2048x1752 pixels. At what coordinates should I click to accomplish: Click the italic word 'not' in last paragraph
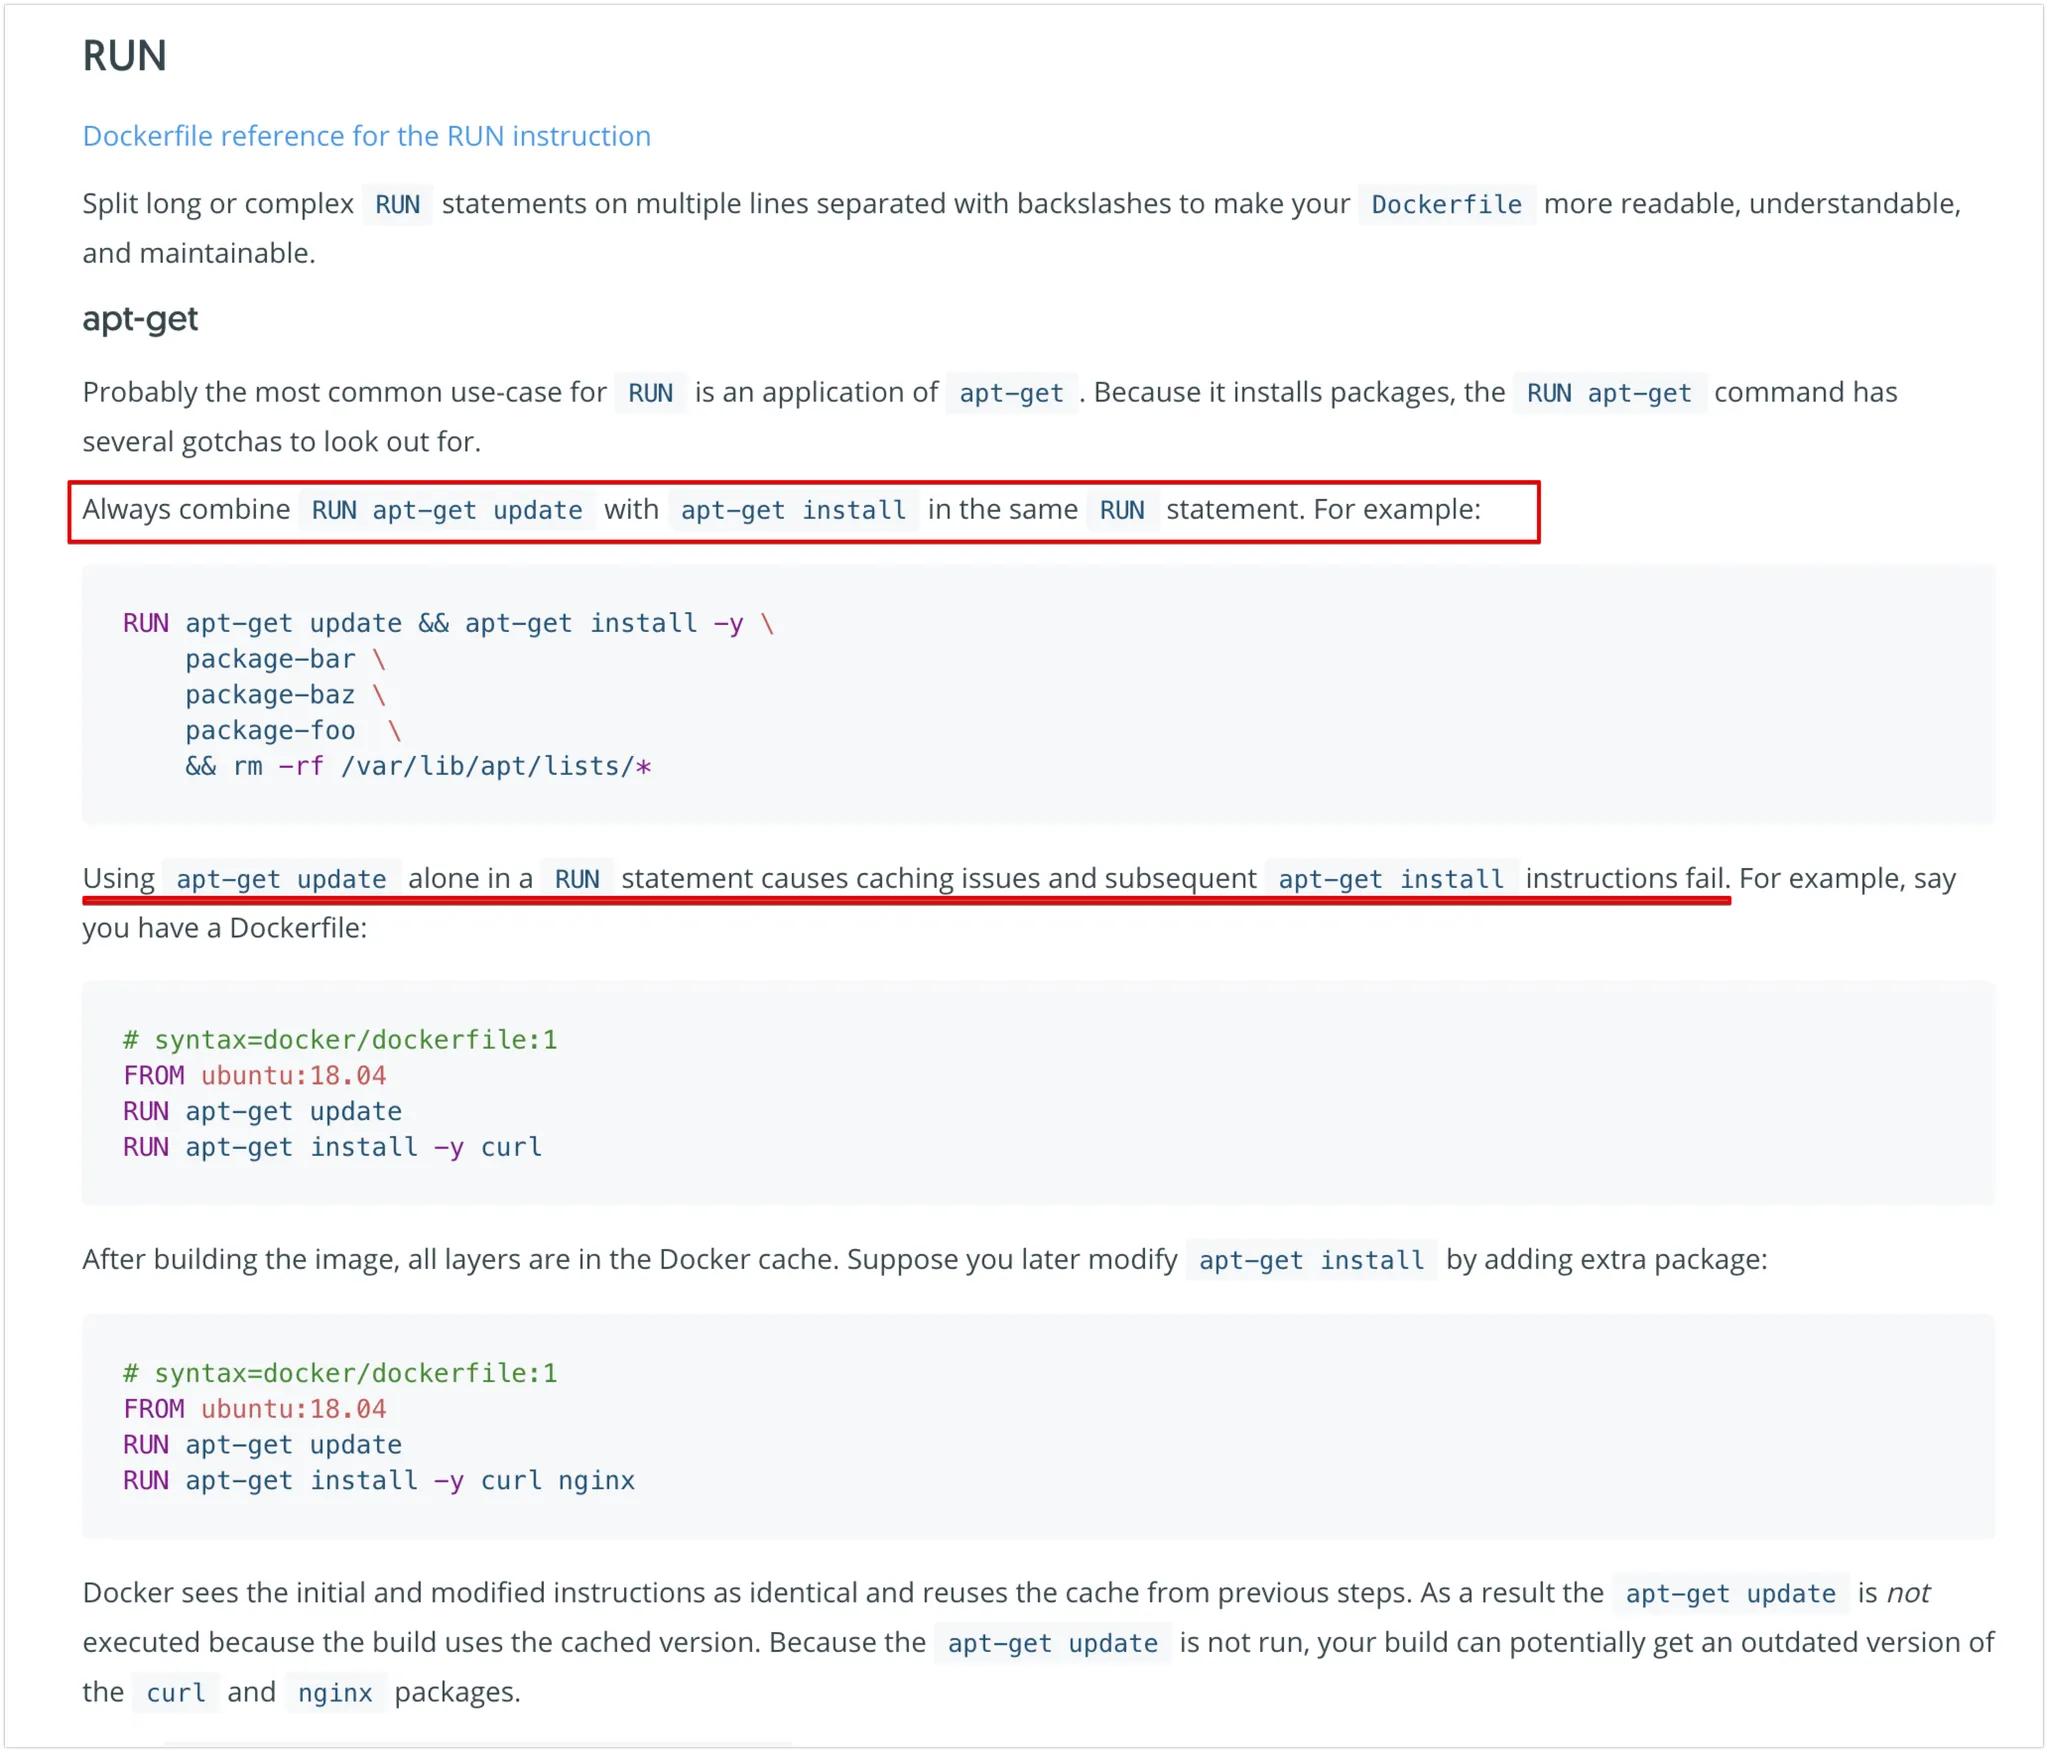(1907, 1594)
